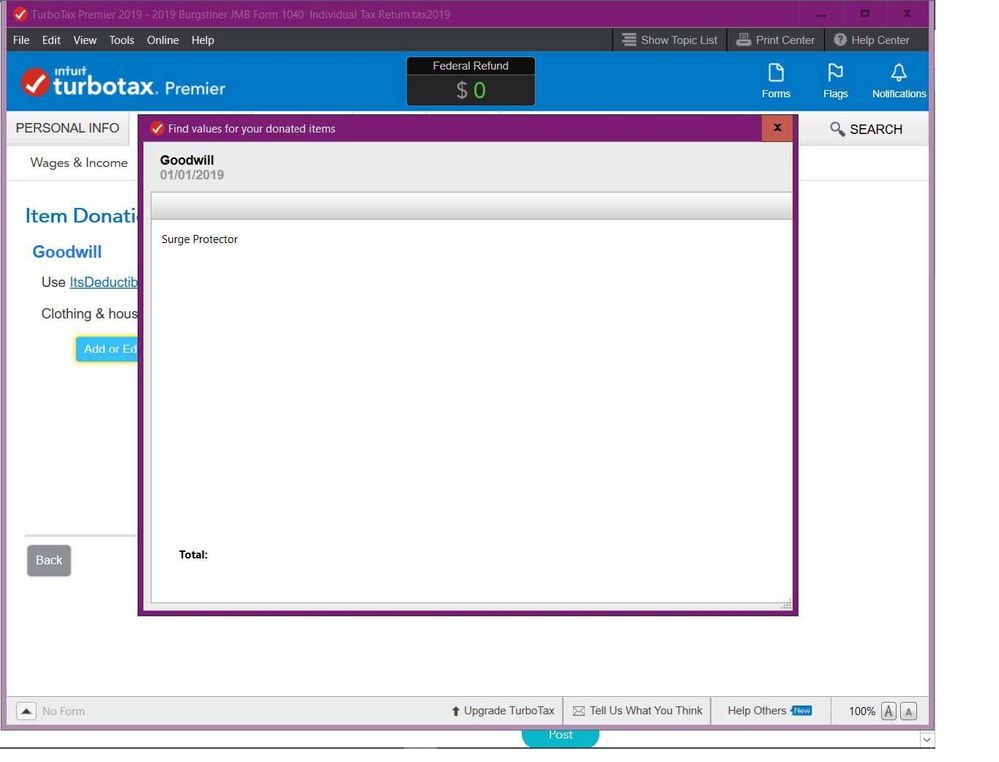The image size is (999, 762).
Task: Expand the No Form panel arrow
Action: [x=26, y=710]
